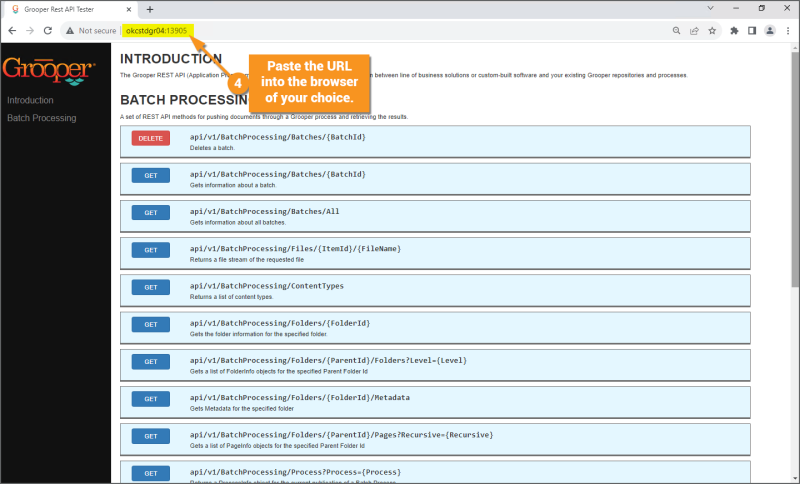The height and width of the screenshot is (484, 800).
Task: Click GET button for ContentTypes
Action: [x=151, y=287]
